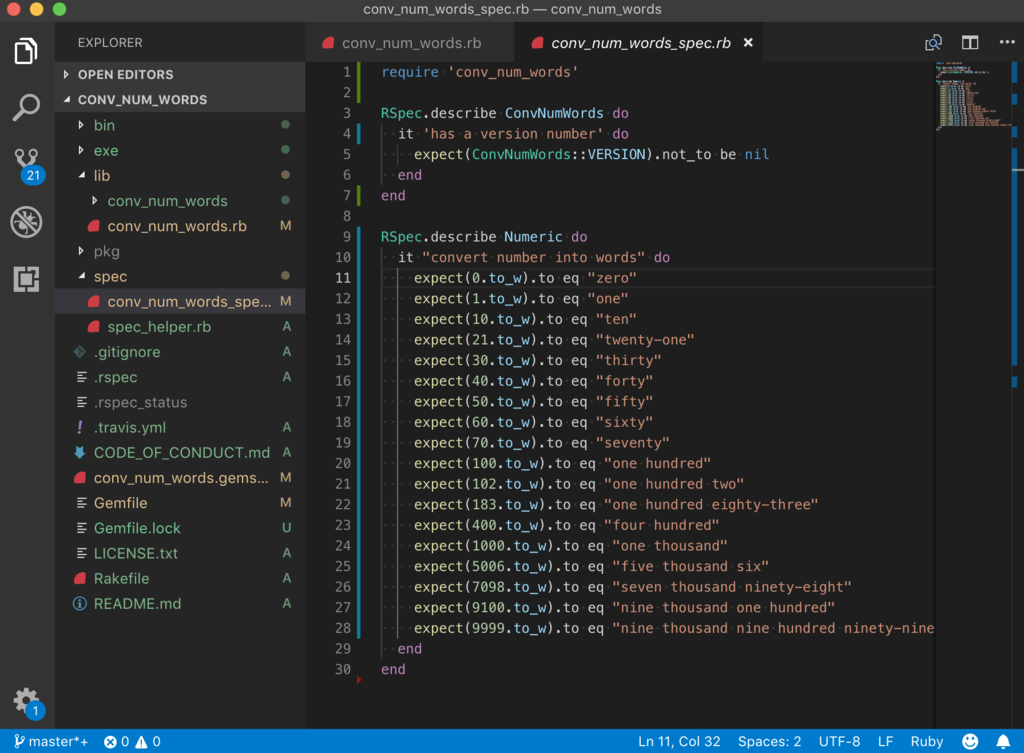Click the Ruby file icon of spec_helper.rb
1024x753 pixels.
click(94, 327)
